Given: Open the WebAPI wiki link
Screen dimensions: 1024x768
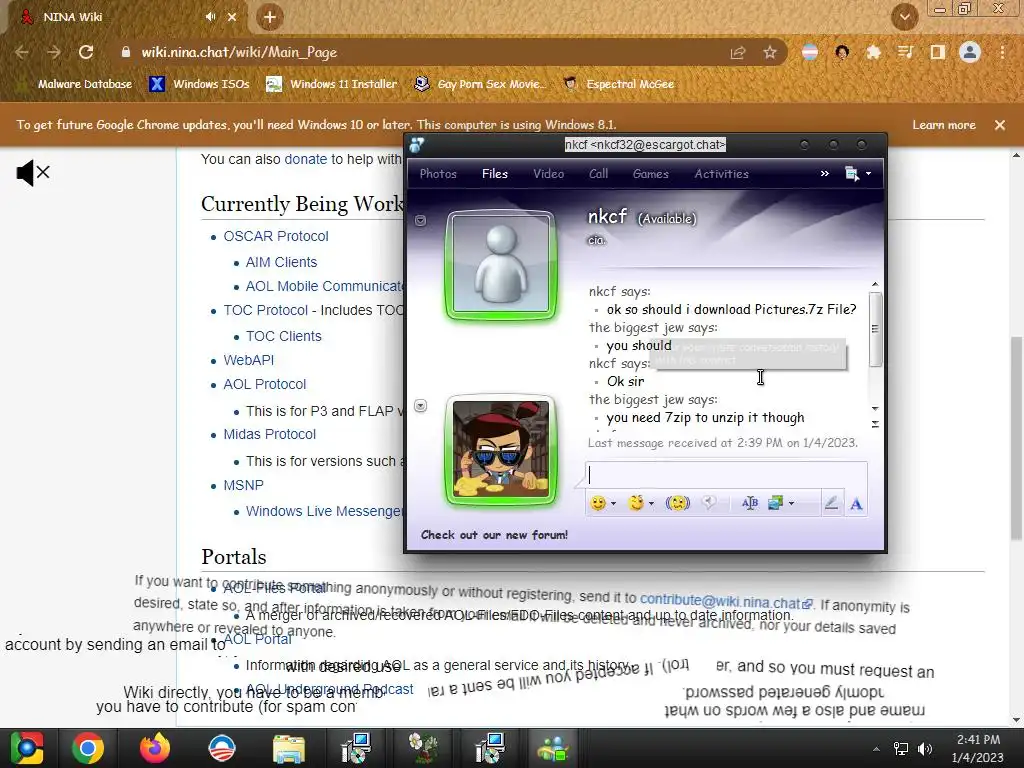Looking at the screenshot, I should click(x=249, y=360).
